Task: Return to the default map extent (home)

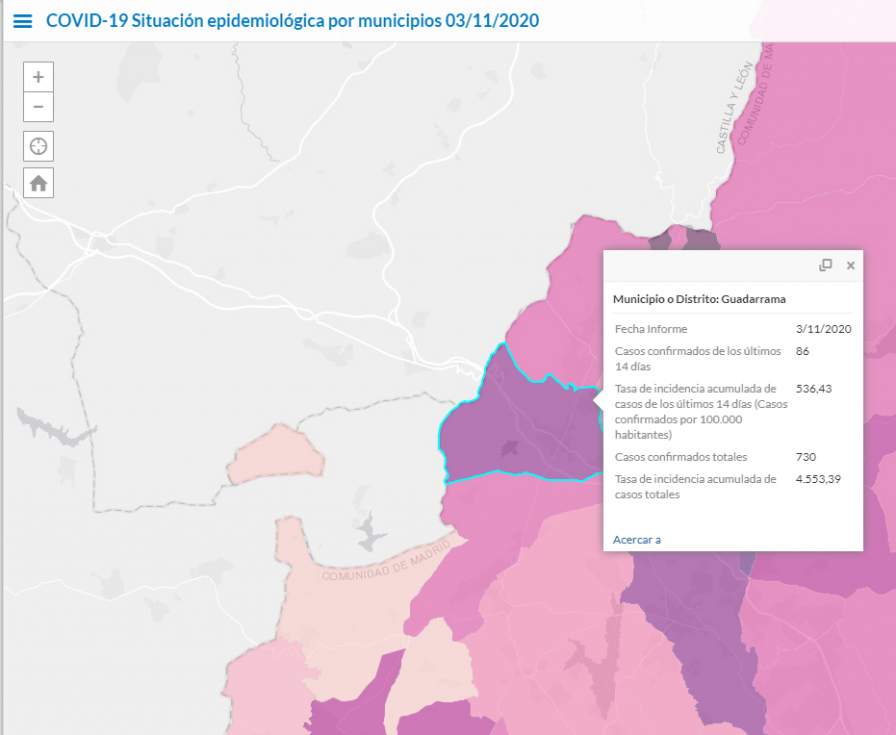Action: tap(38, 183)
